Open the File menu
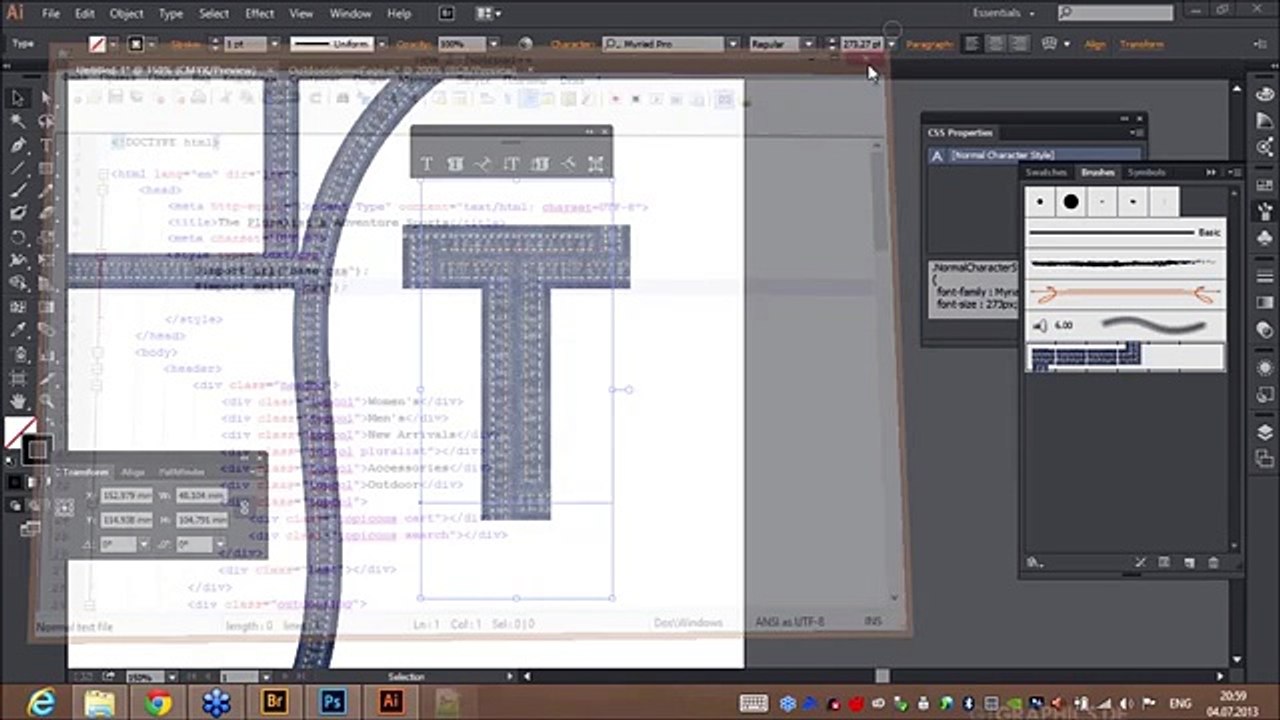 (51, 14)
